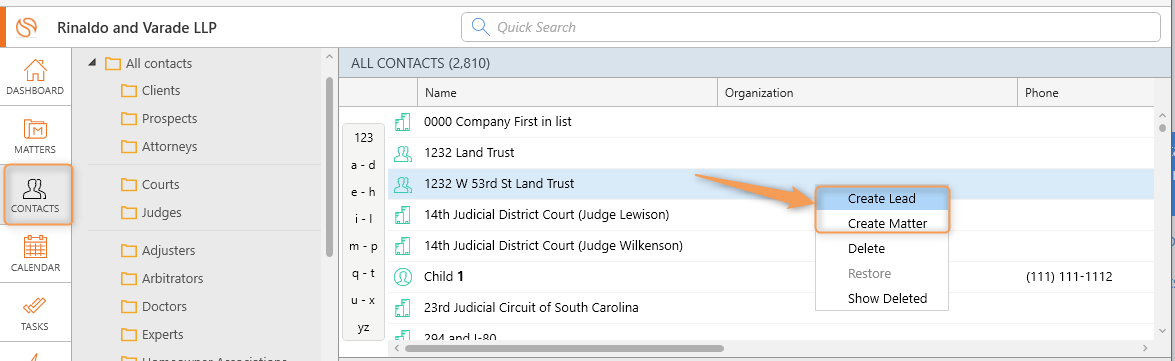Choose Create Matter from context menu
This screenshot has height=361, width=1175.
(x=882, y=223)
